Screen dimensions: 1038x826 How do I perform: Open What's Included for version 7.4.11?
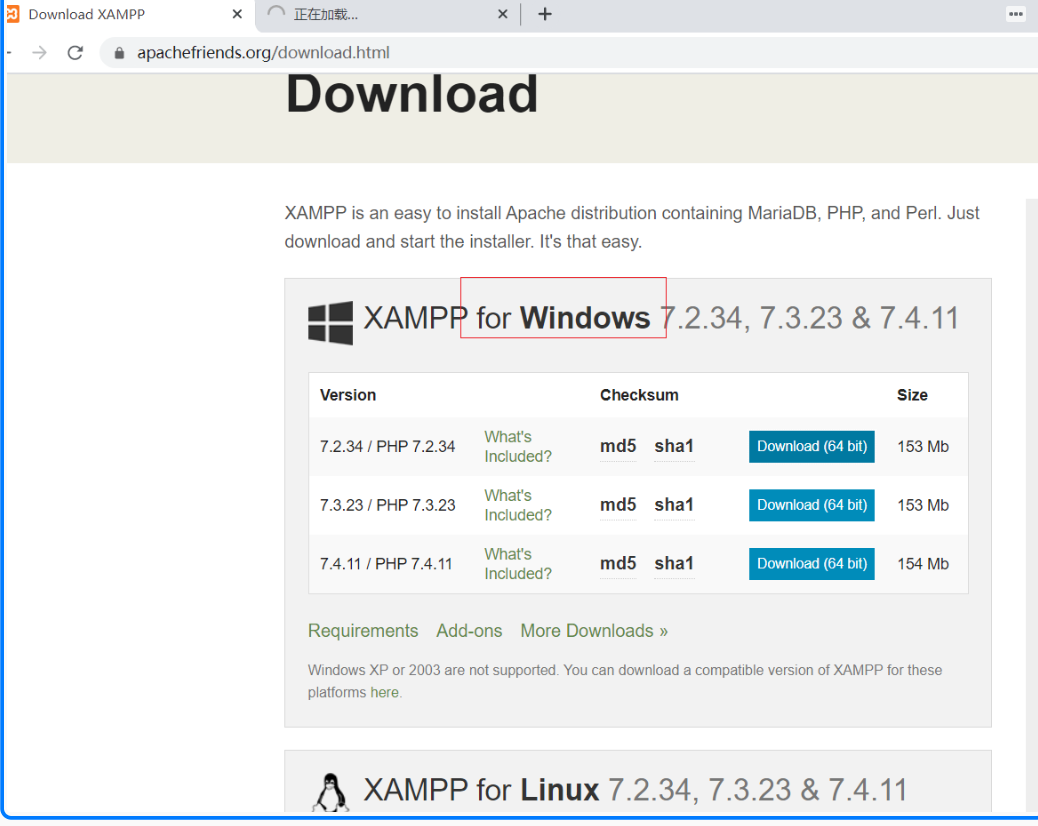coord(518,564)
